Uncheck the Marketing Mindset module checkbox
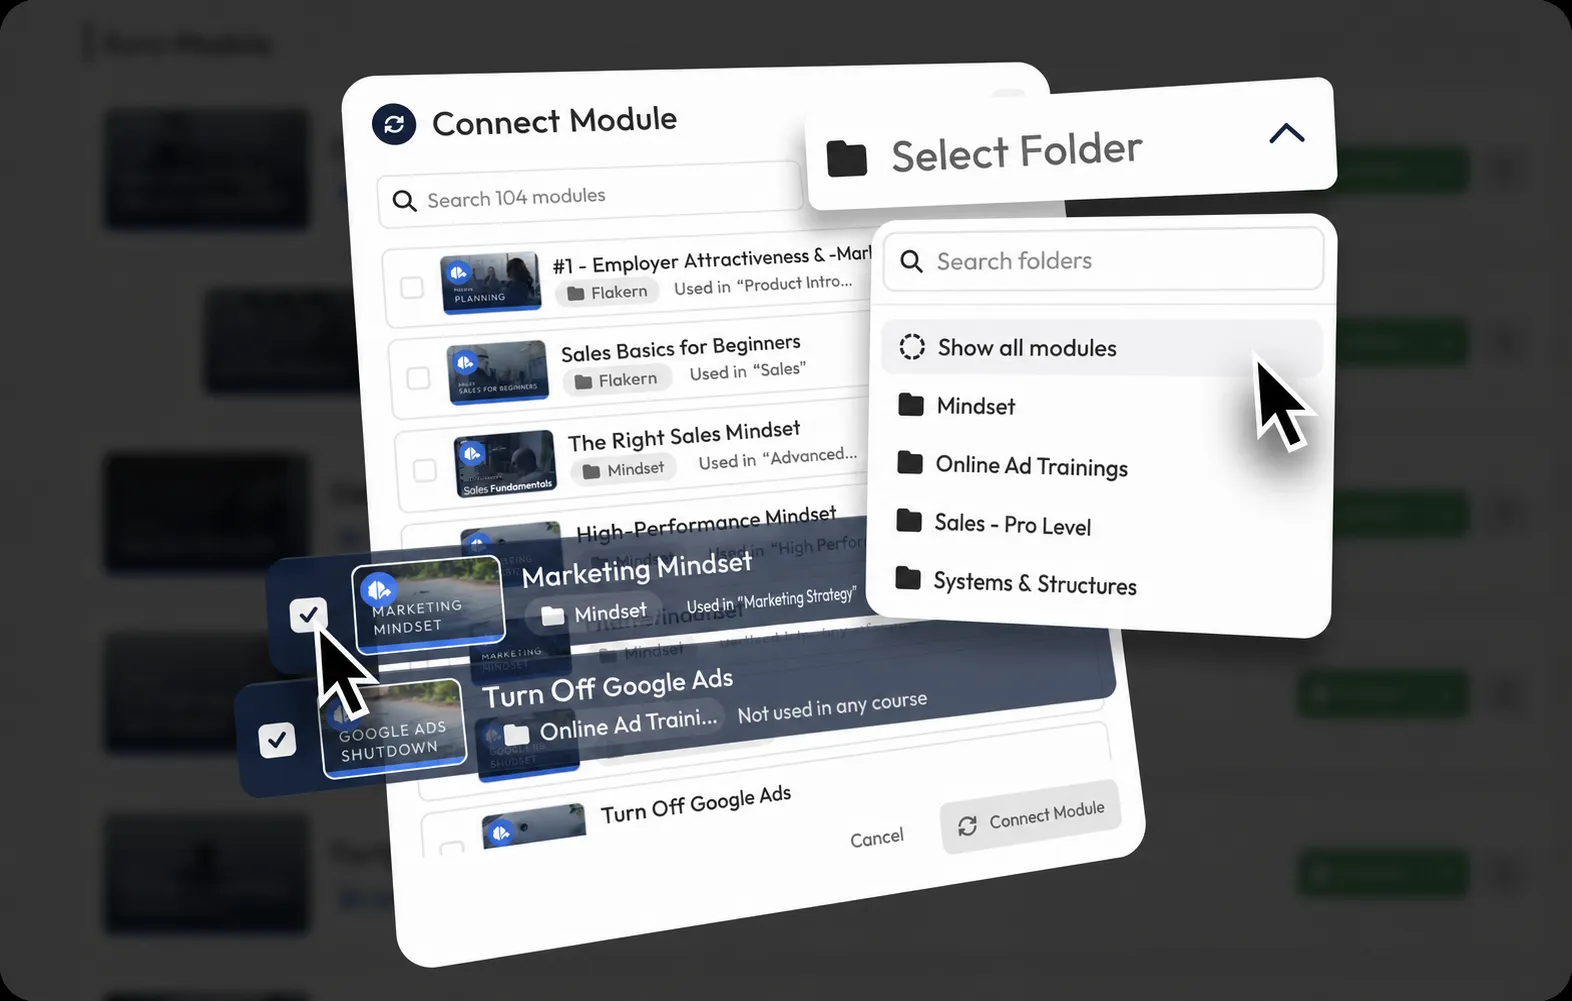The height and width of the screenshot is (1001, 1572). click(x=308, y=614)
